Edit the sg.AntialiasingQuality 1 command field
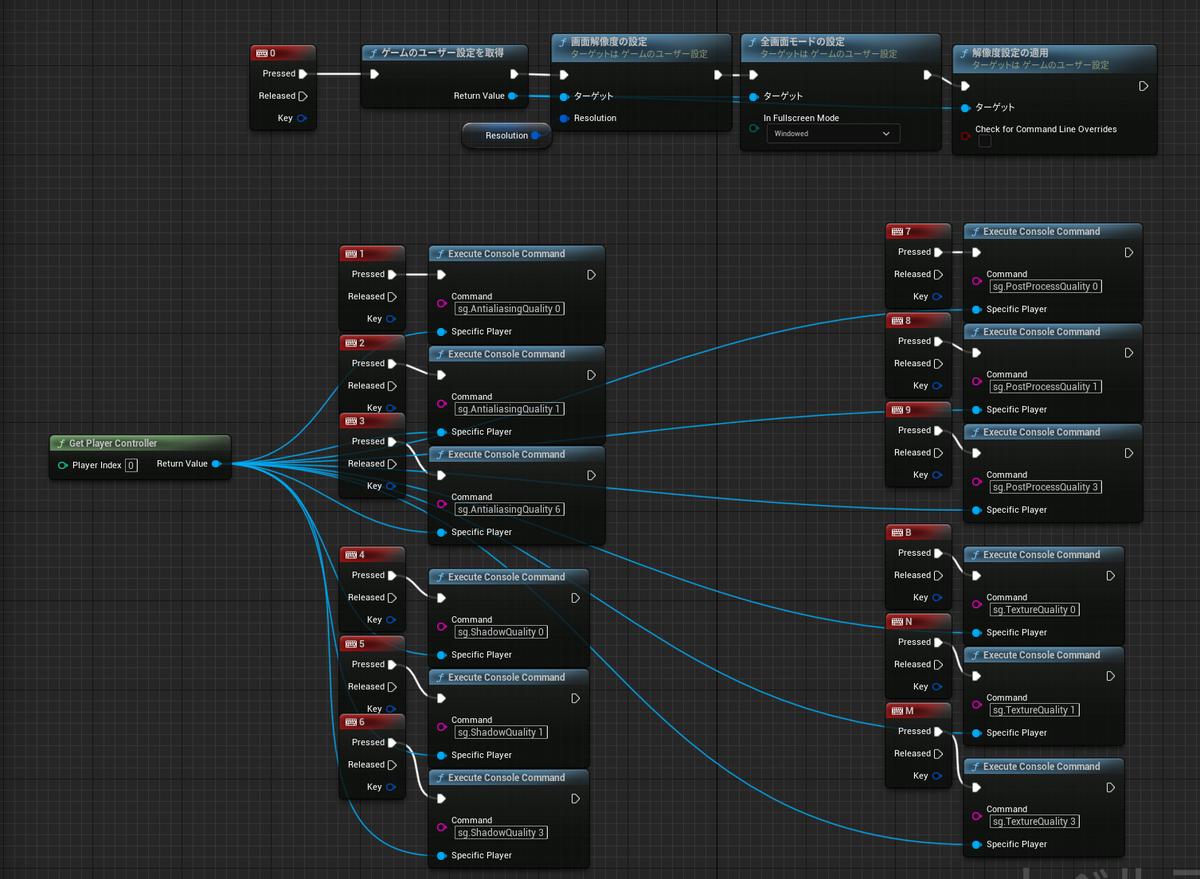Viewport: 1200px width, 879px height. pyautogui.click(x=509, y=409)
